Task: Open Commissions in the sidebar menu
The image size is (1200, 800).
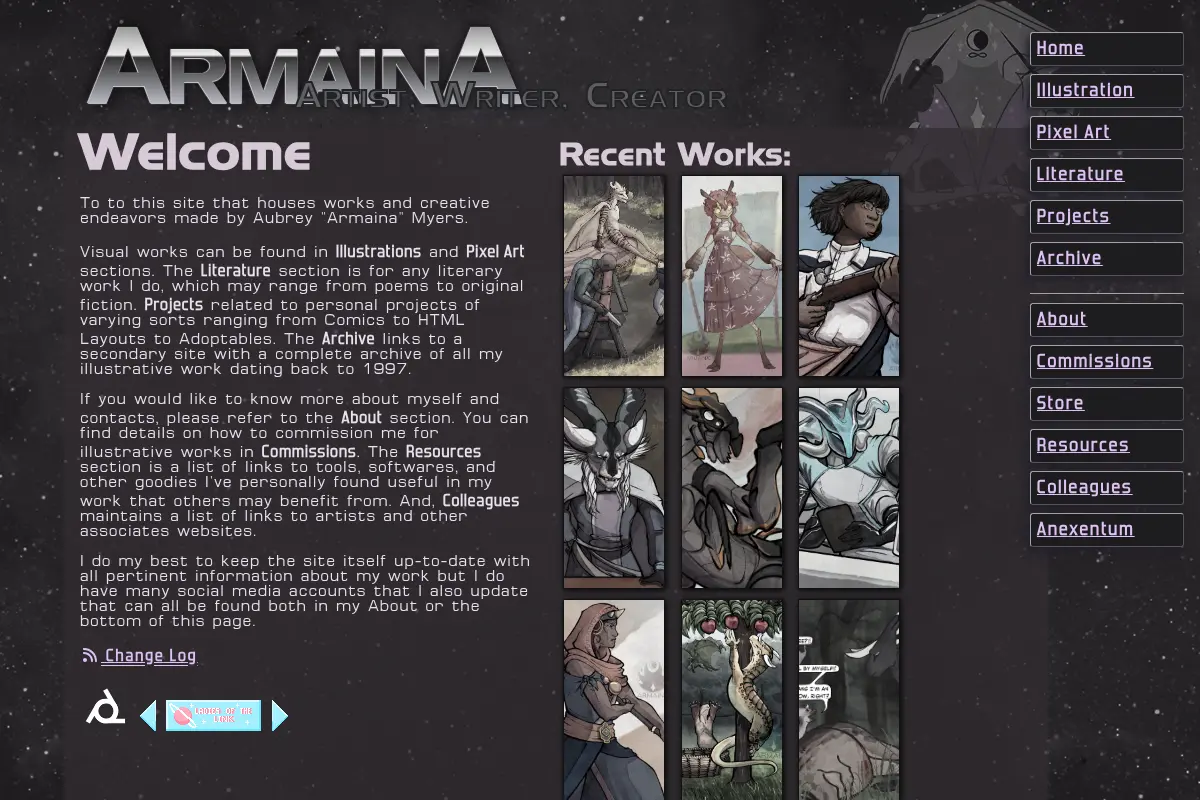Action: [x=1106, y=361]
